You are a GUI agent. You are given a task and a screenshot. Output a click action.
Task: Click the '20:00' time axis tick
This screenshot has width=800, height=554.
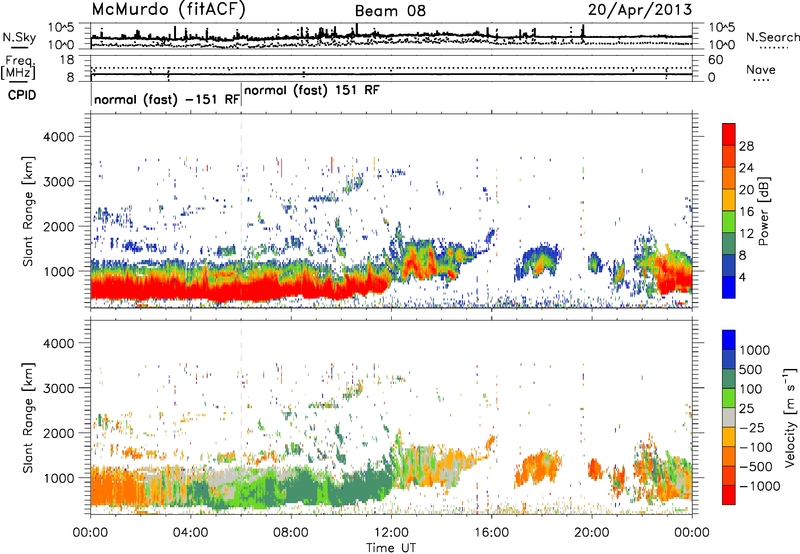coord(592,533)
